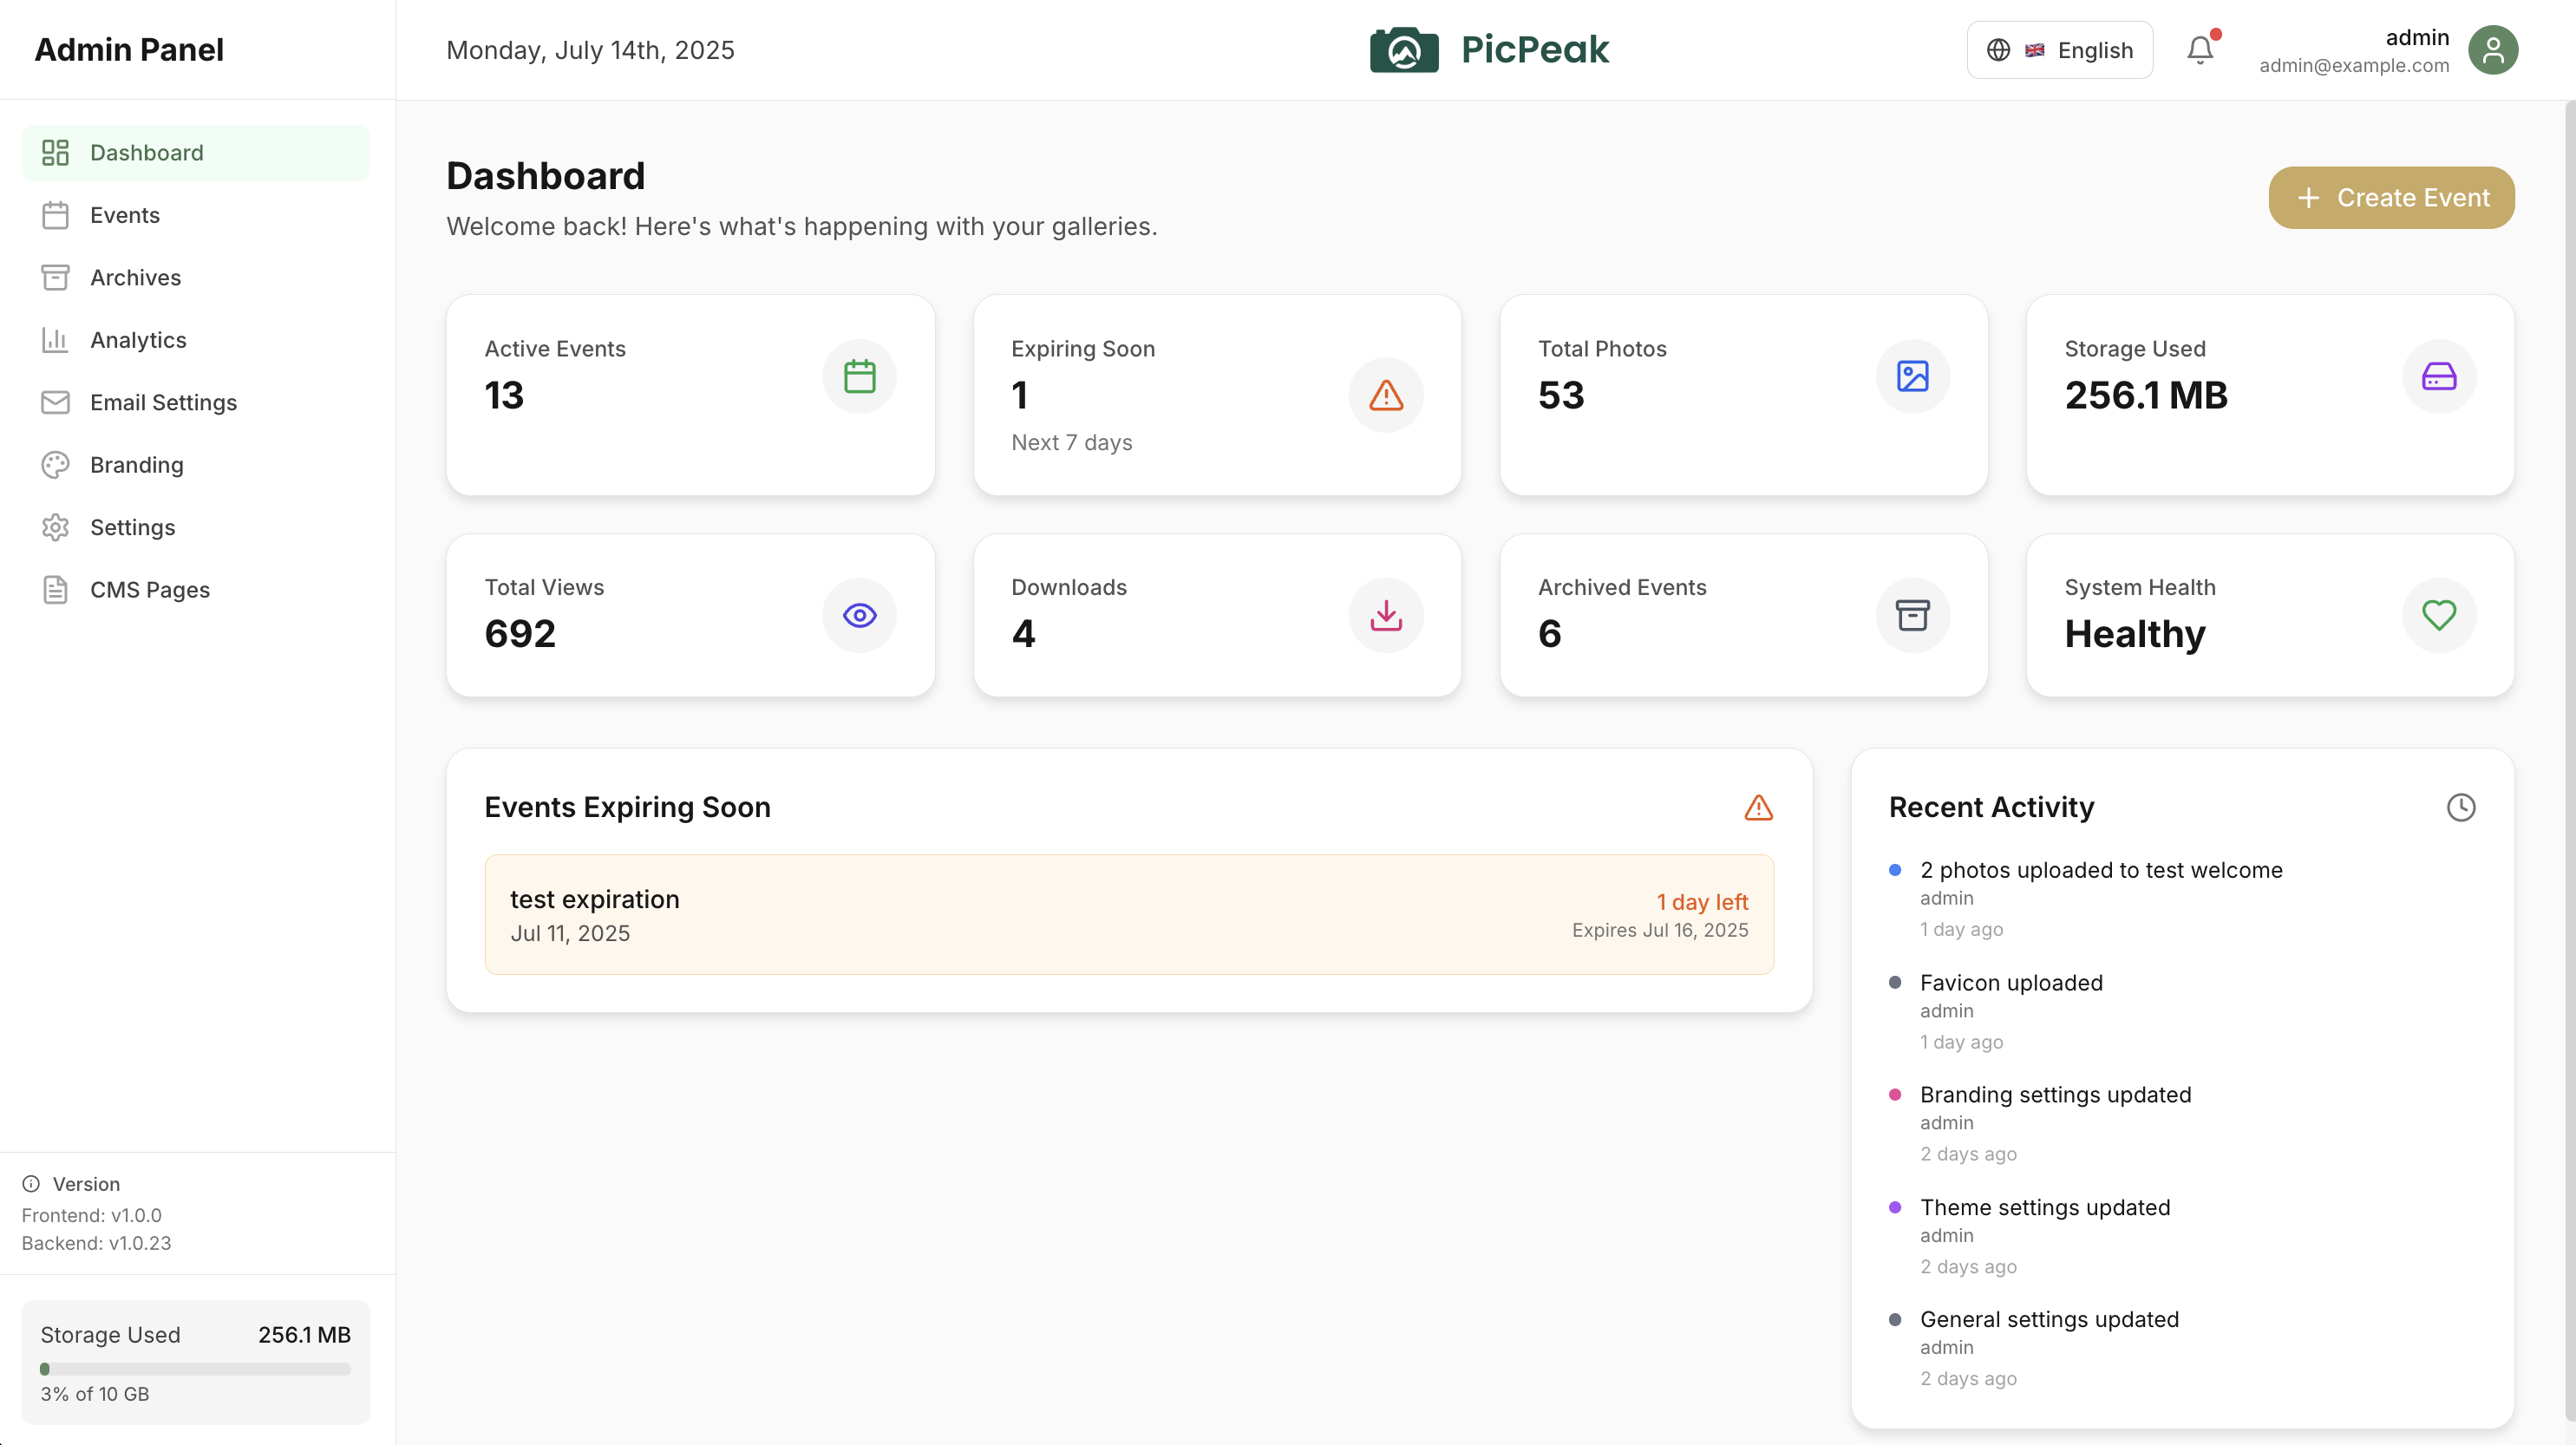Click the sidebar storage usage progress bar
The image size is (2576, 1445).
click(x=196, y=1369)
